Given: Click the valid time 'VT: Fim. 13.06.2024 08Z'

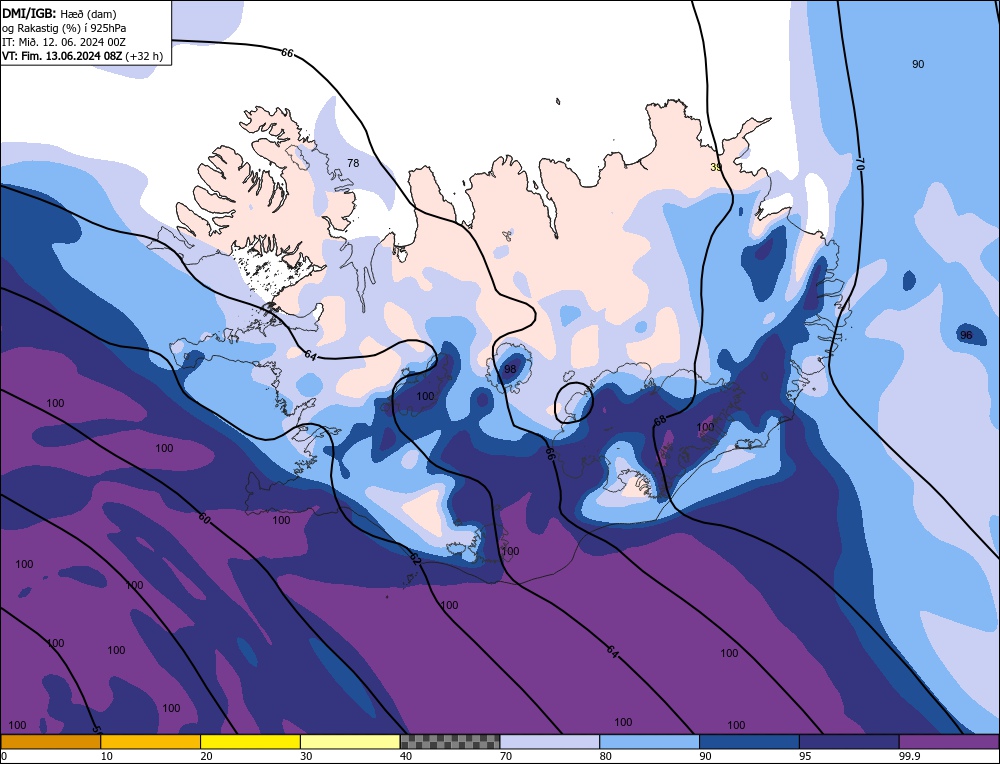Looking at the screenshot, I should (62, 56).
